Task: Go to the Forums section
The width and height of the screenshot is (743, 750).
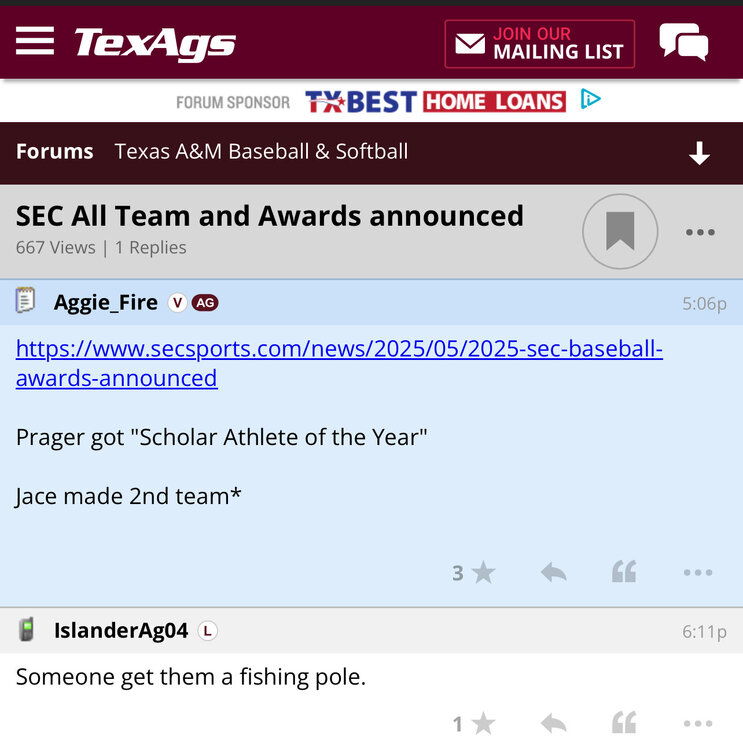Action: [55, 152]
